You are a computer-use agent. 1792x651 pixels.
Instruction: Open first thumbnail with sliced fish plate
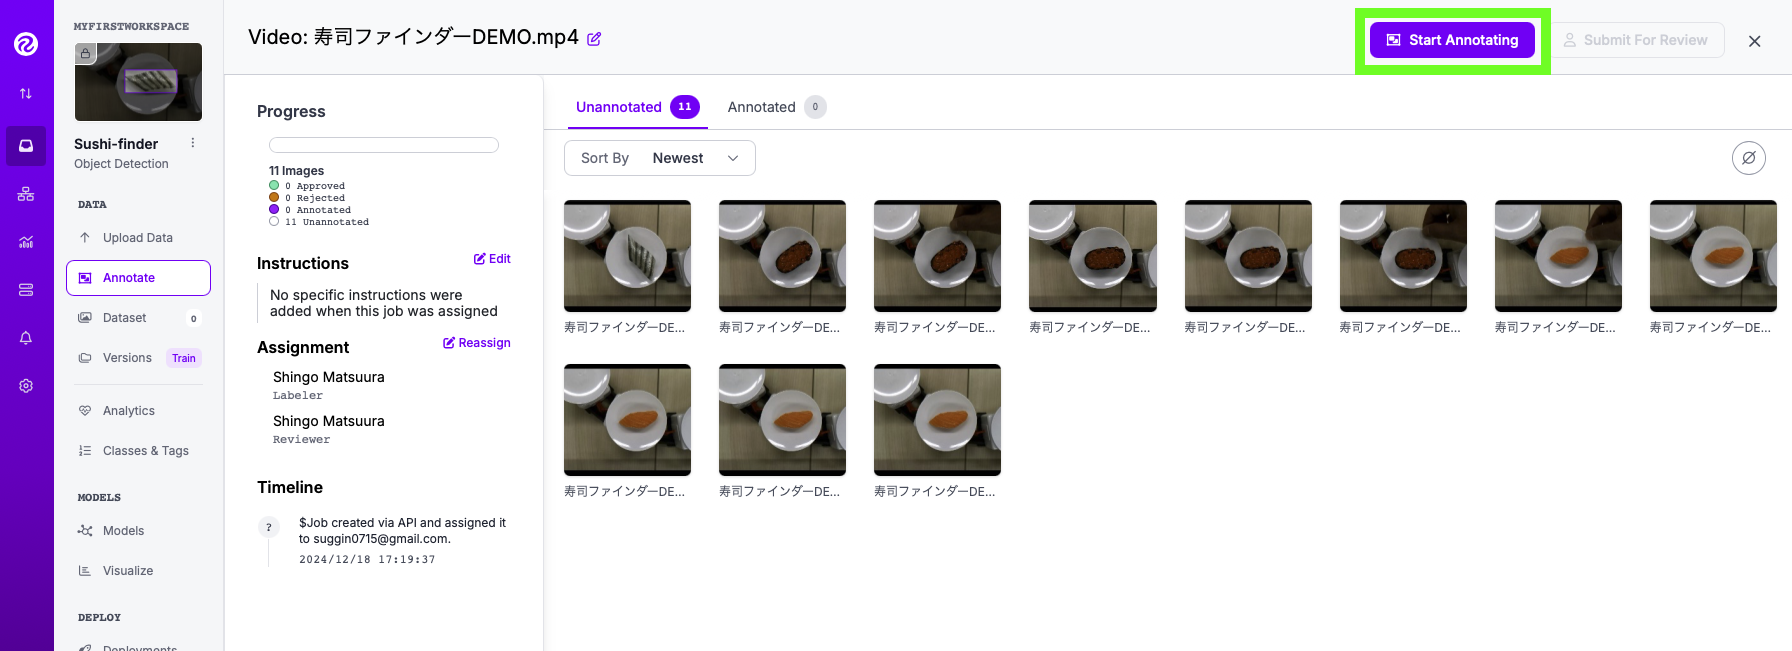[627, 256]
